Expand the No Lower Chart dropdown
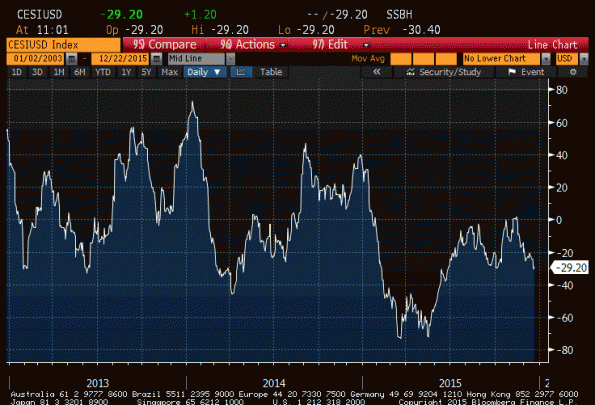 (x=546, y=59)
